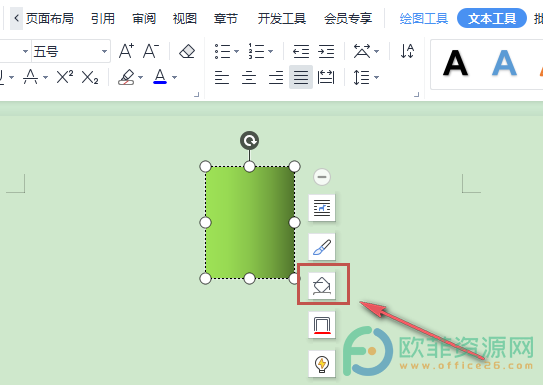Screen dimensions: 543x385
Task: Open layout options text wrapping icon
Action: (322, 208)
